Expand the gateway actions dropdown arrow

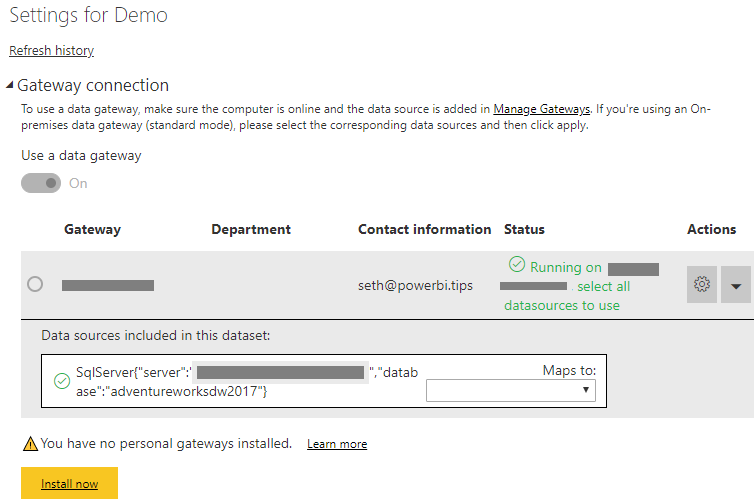click(x=737, y=285)
